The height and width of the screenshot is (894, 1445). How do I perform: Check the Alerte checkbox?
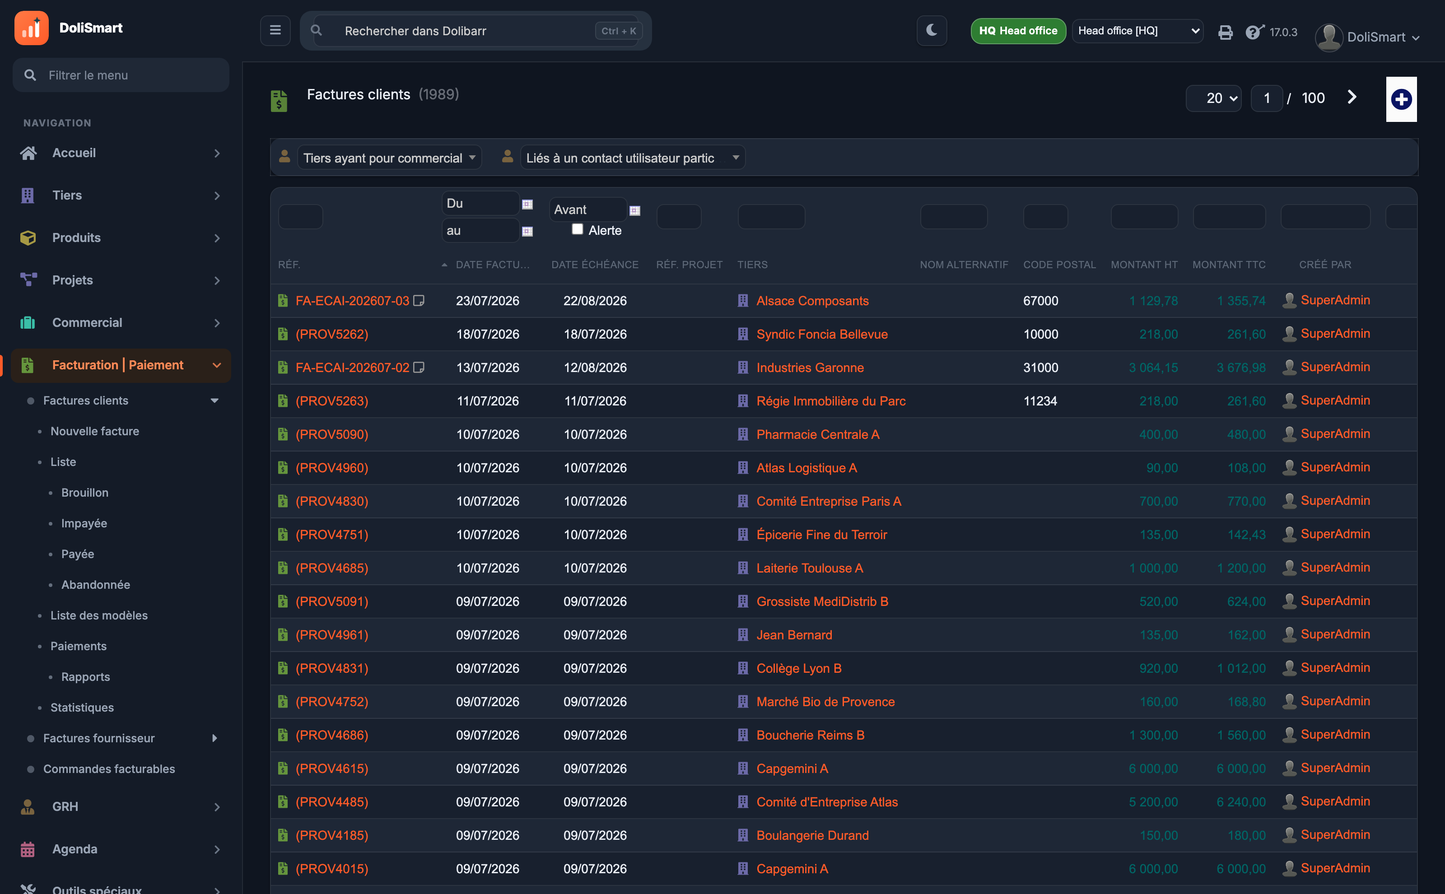(x=577, y=229)
